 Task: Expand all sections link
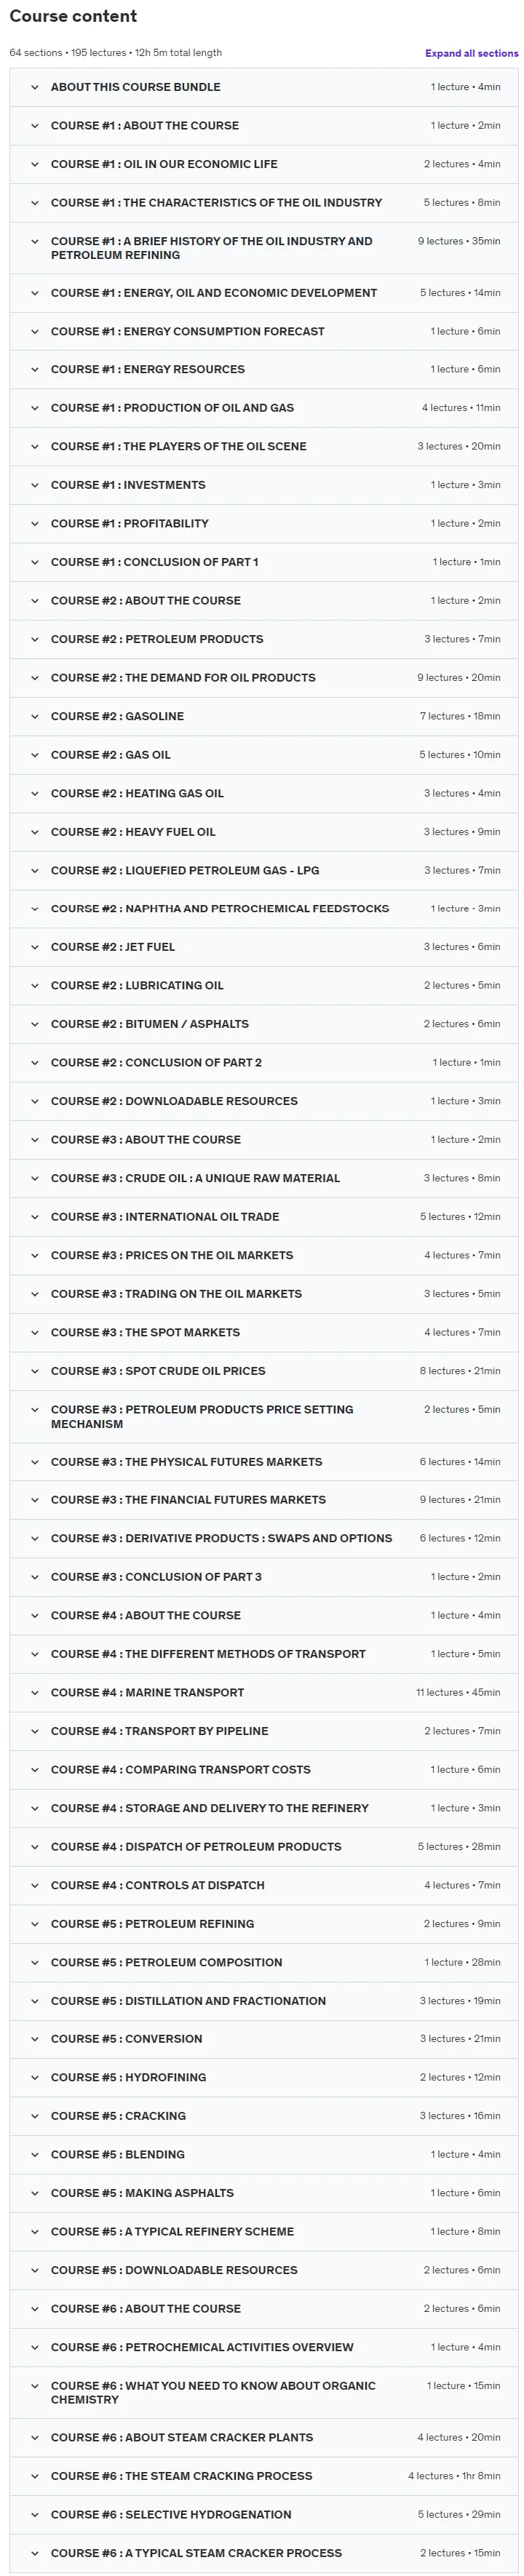tap(471, 53)
